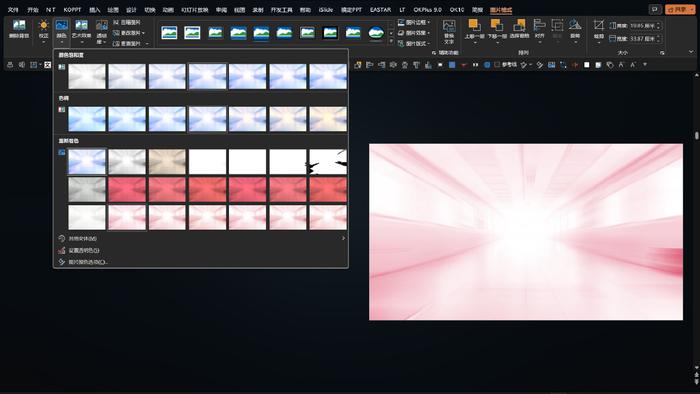Viewport: 700px width, 394px height.
Task: Click the Remove Background icon
Action: pyautogui.click(x=19, y=25)
